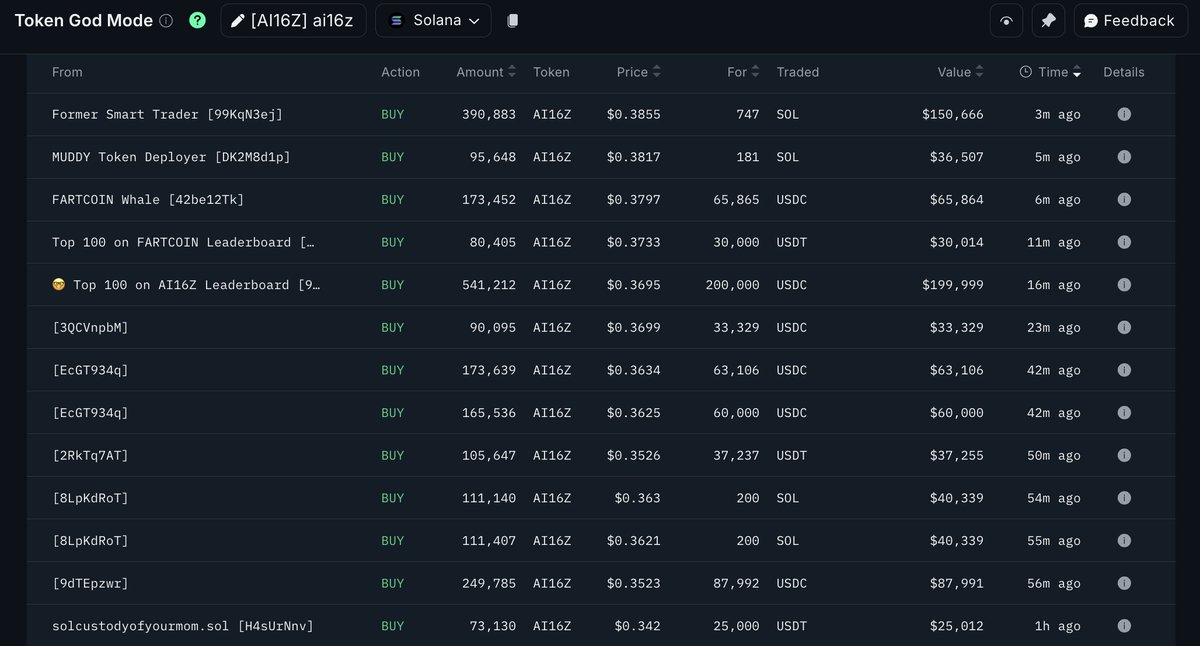Click the 3m ago time cell

tap(1058, 114)
